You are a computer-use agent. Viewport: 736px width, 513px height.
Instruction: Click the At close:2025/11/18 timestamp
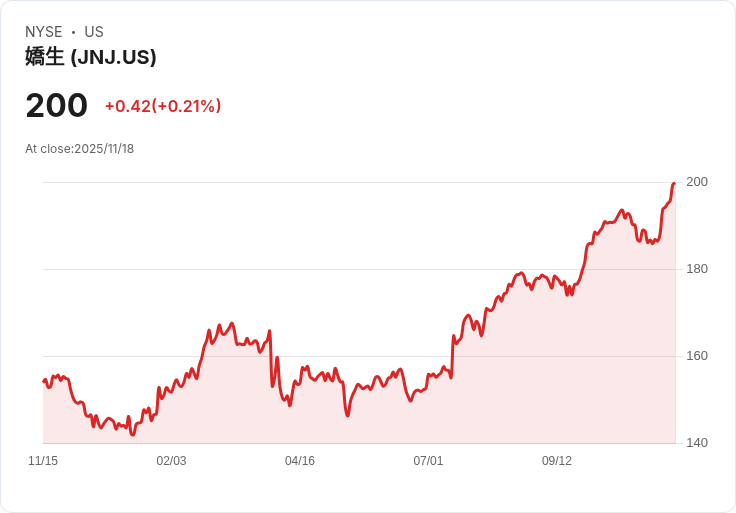click(x=79, y=149)
